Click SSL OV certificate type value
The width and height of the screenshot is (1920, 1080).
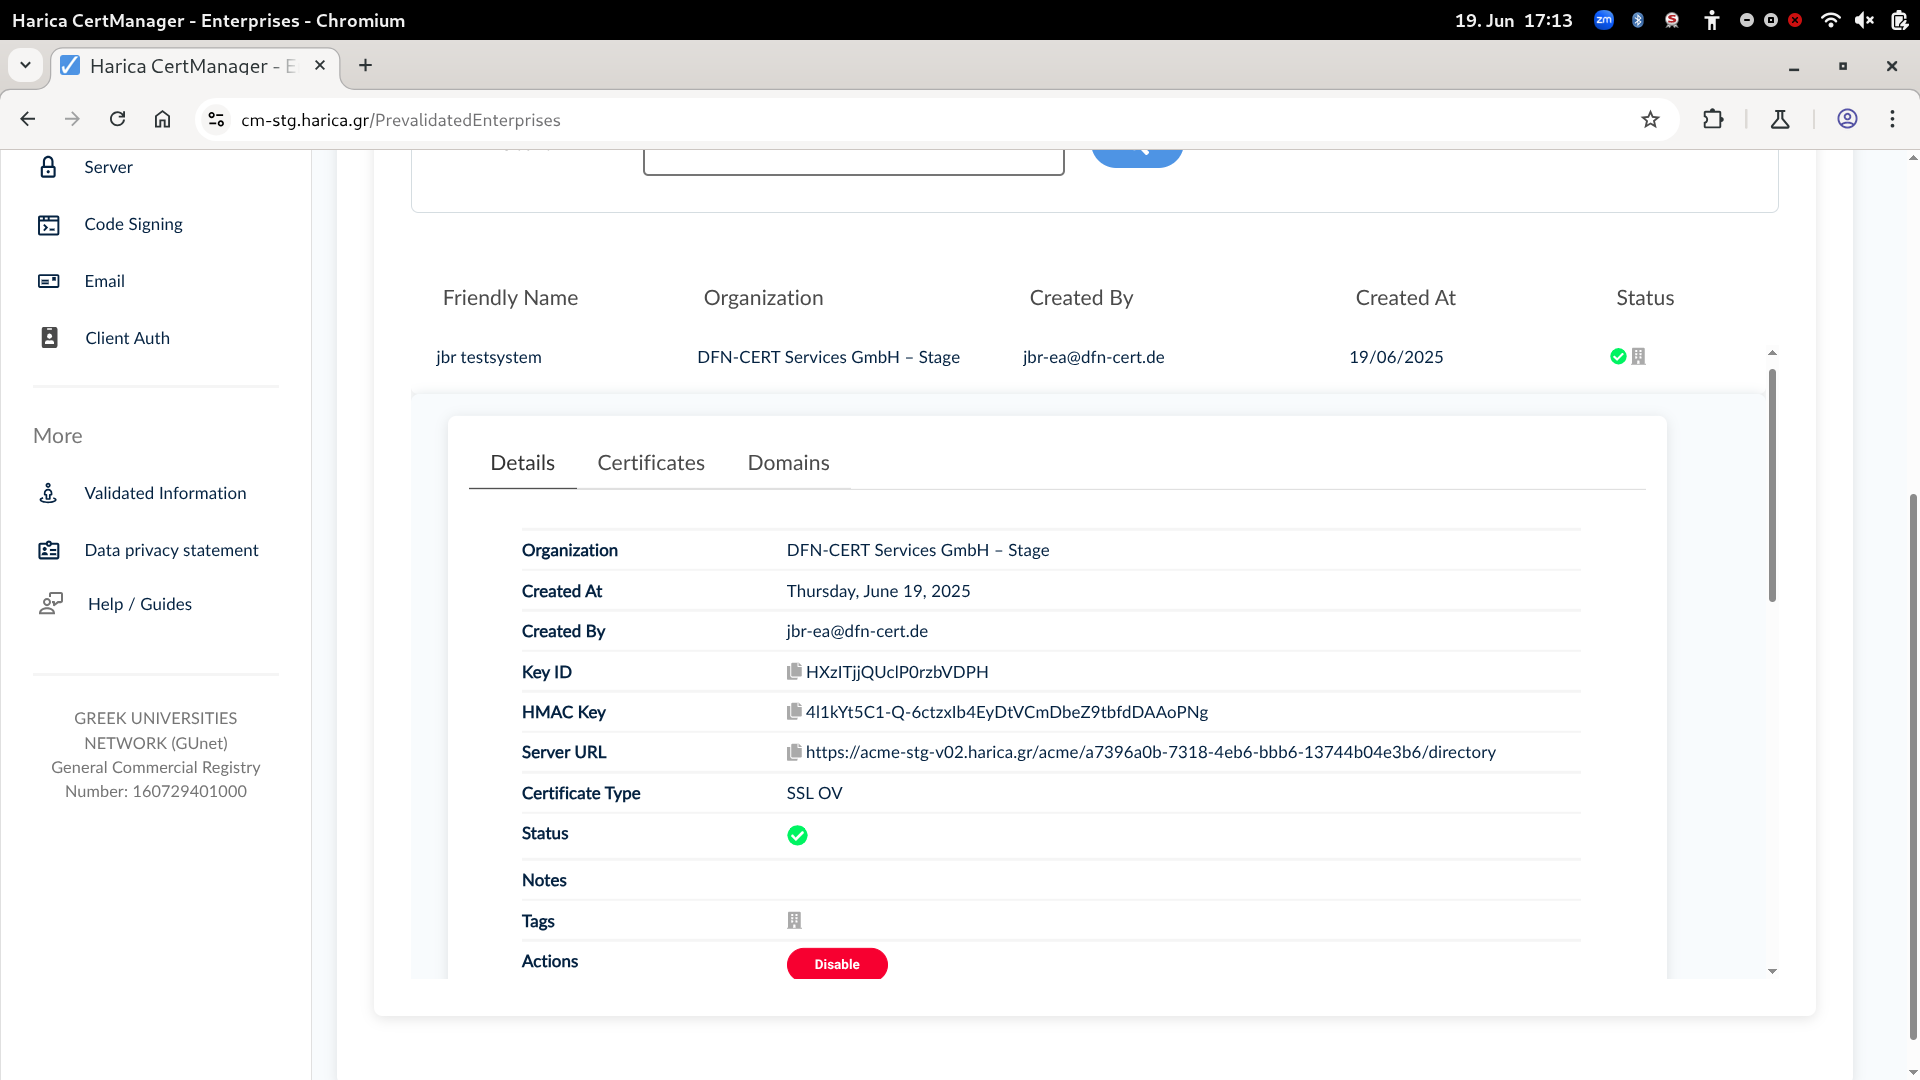pos(814,793)
